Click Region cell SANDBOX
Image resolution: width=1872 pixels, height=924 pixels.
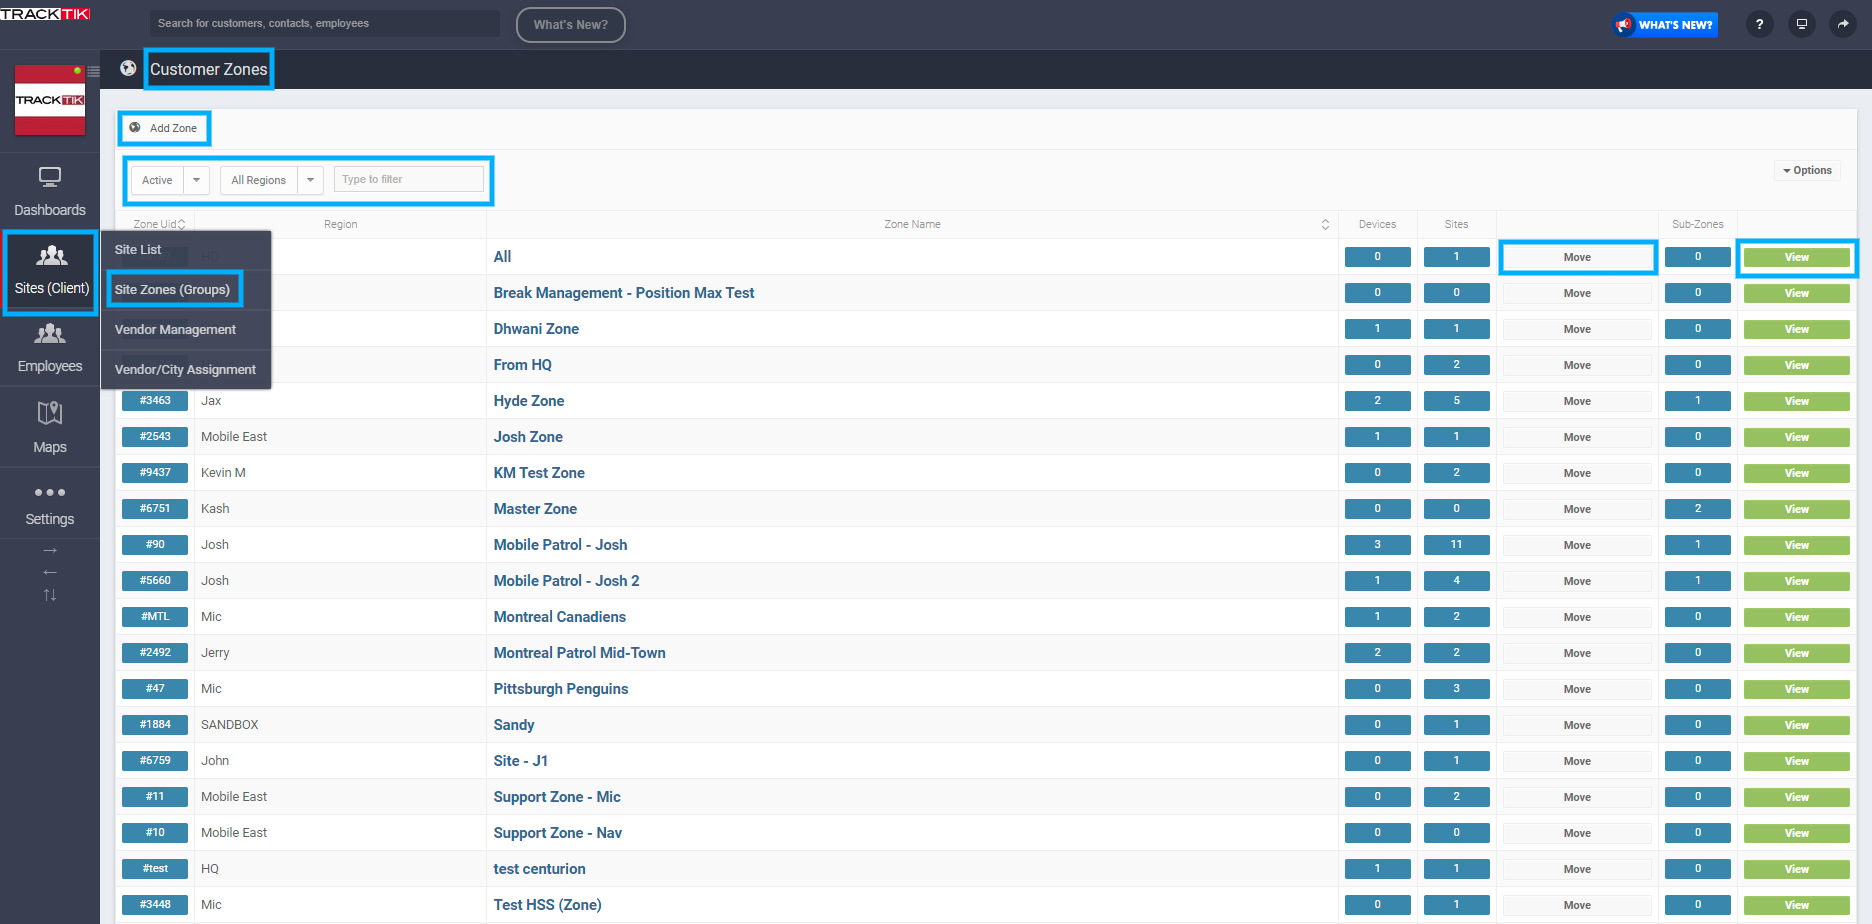click(x=230, y=725)
